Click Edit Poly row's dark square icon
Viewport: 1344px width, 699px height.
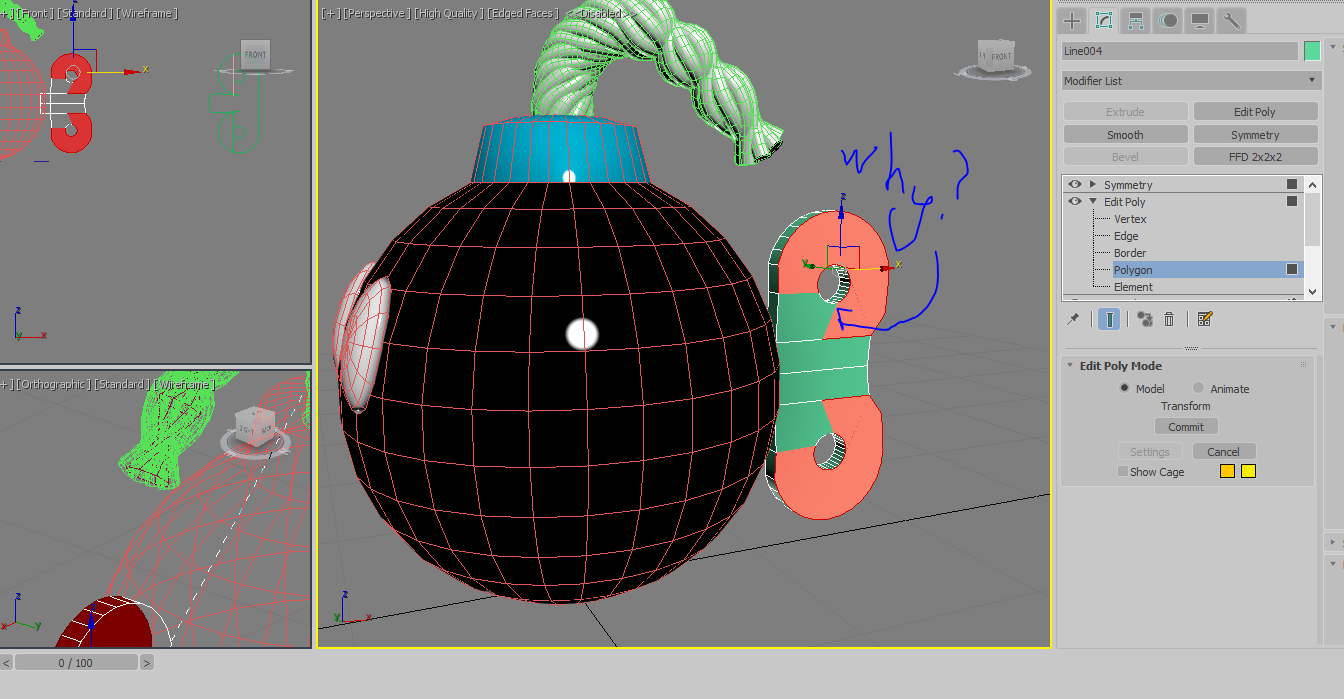[1292, 201]
